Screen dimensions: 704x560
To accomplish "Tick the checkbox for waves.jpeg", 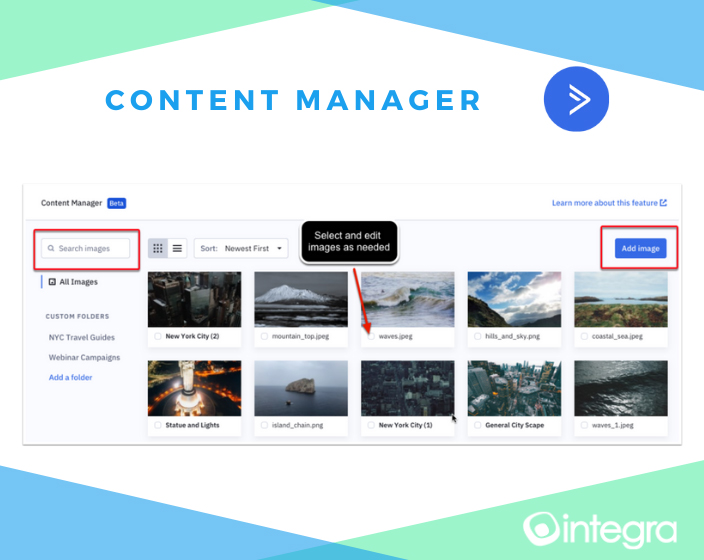I will coord(370,337).
